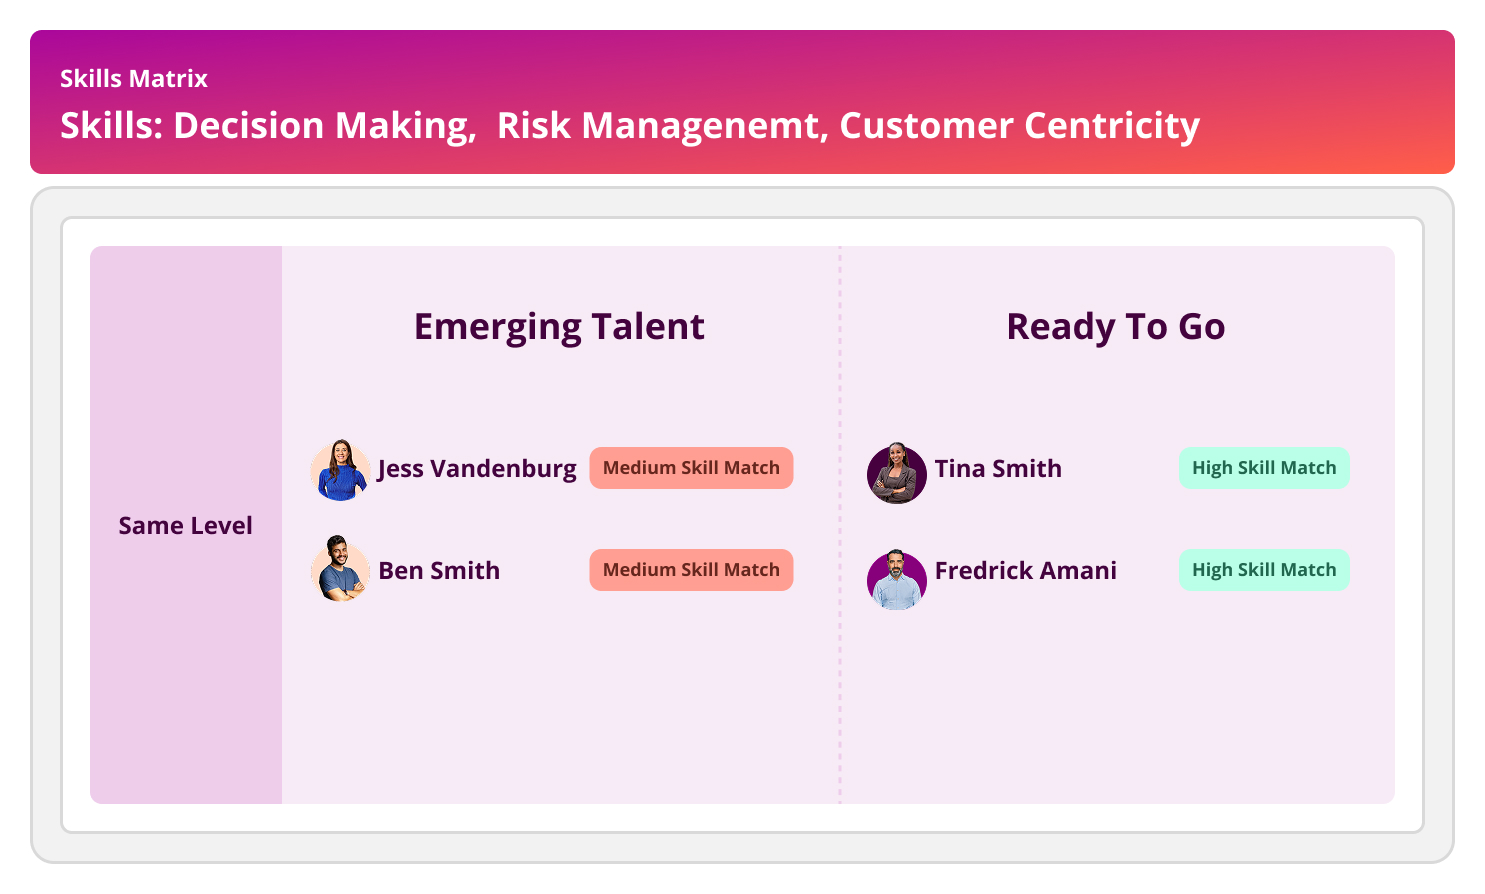Open Jess Vandenburg's profile avatar
This screenshot has height=894, width=1485.
(340, 470)
